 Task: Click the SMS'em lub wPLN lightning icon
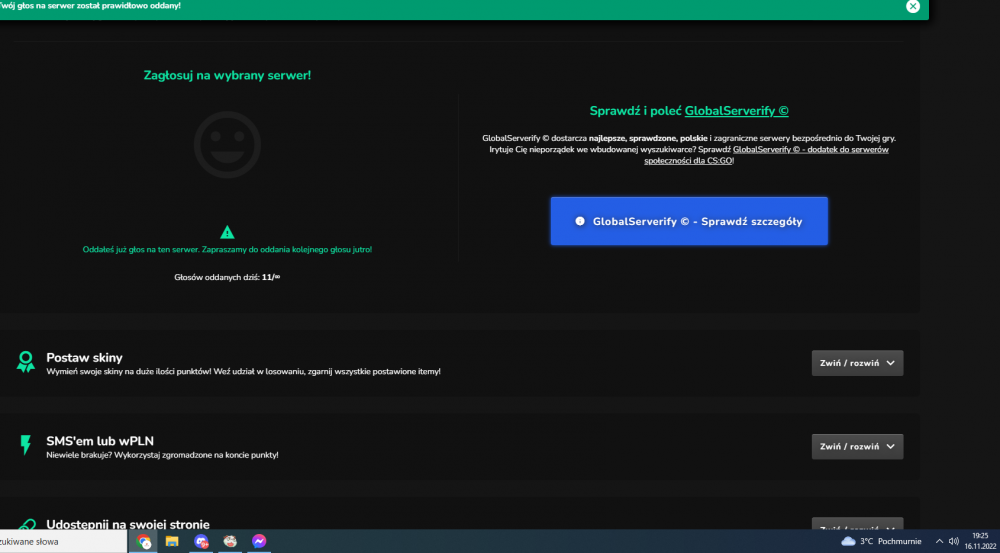click(x=26, y=445)
